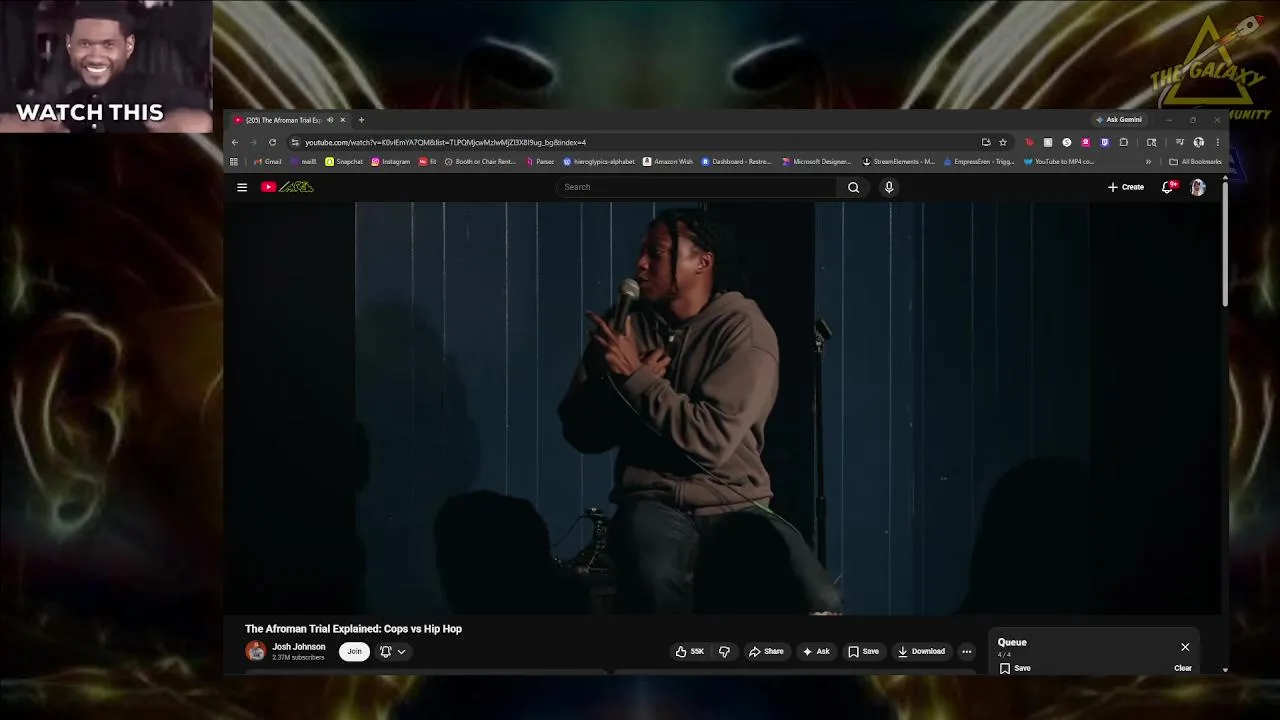Open the Extensions puzzle icon
The height and width of the screenshot is (720, 1280).
pos(1123,142)
